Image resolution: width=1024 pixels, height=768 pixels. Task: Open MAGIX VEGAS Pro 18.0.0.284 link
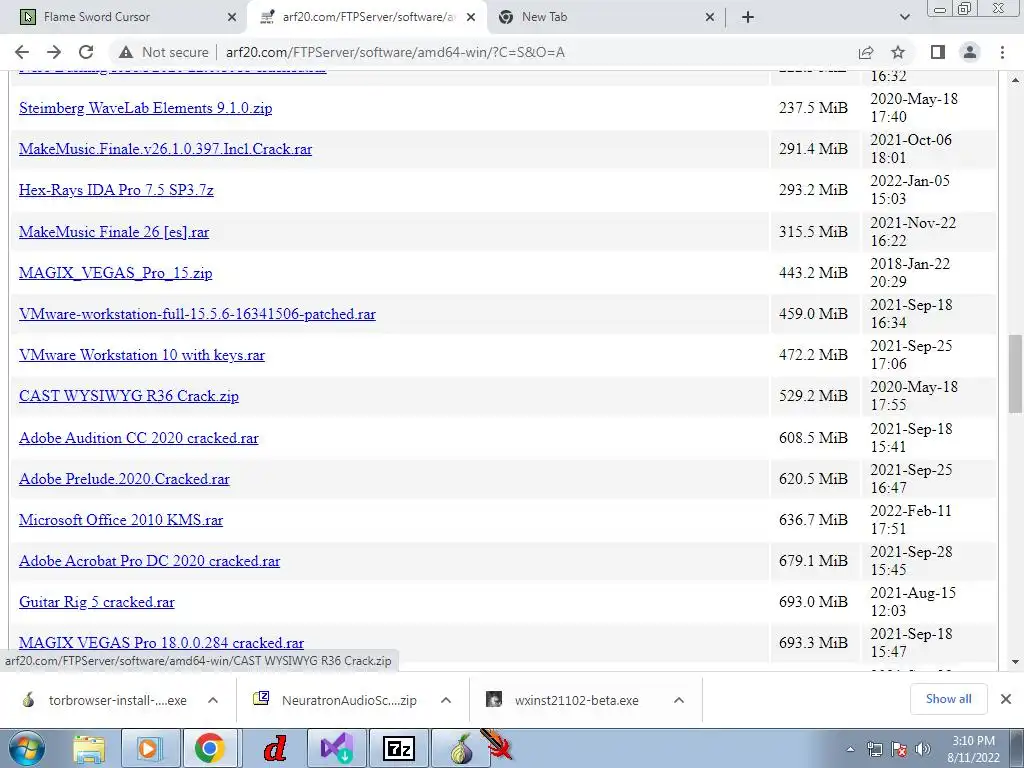tap(161, 643)
